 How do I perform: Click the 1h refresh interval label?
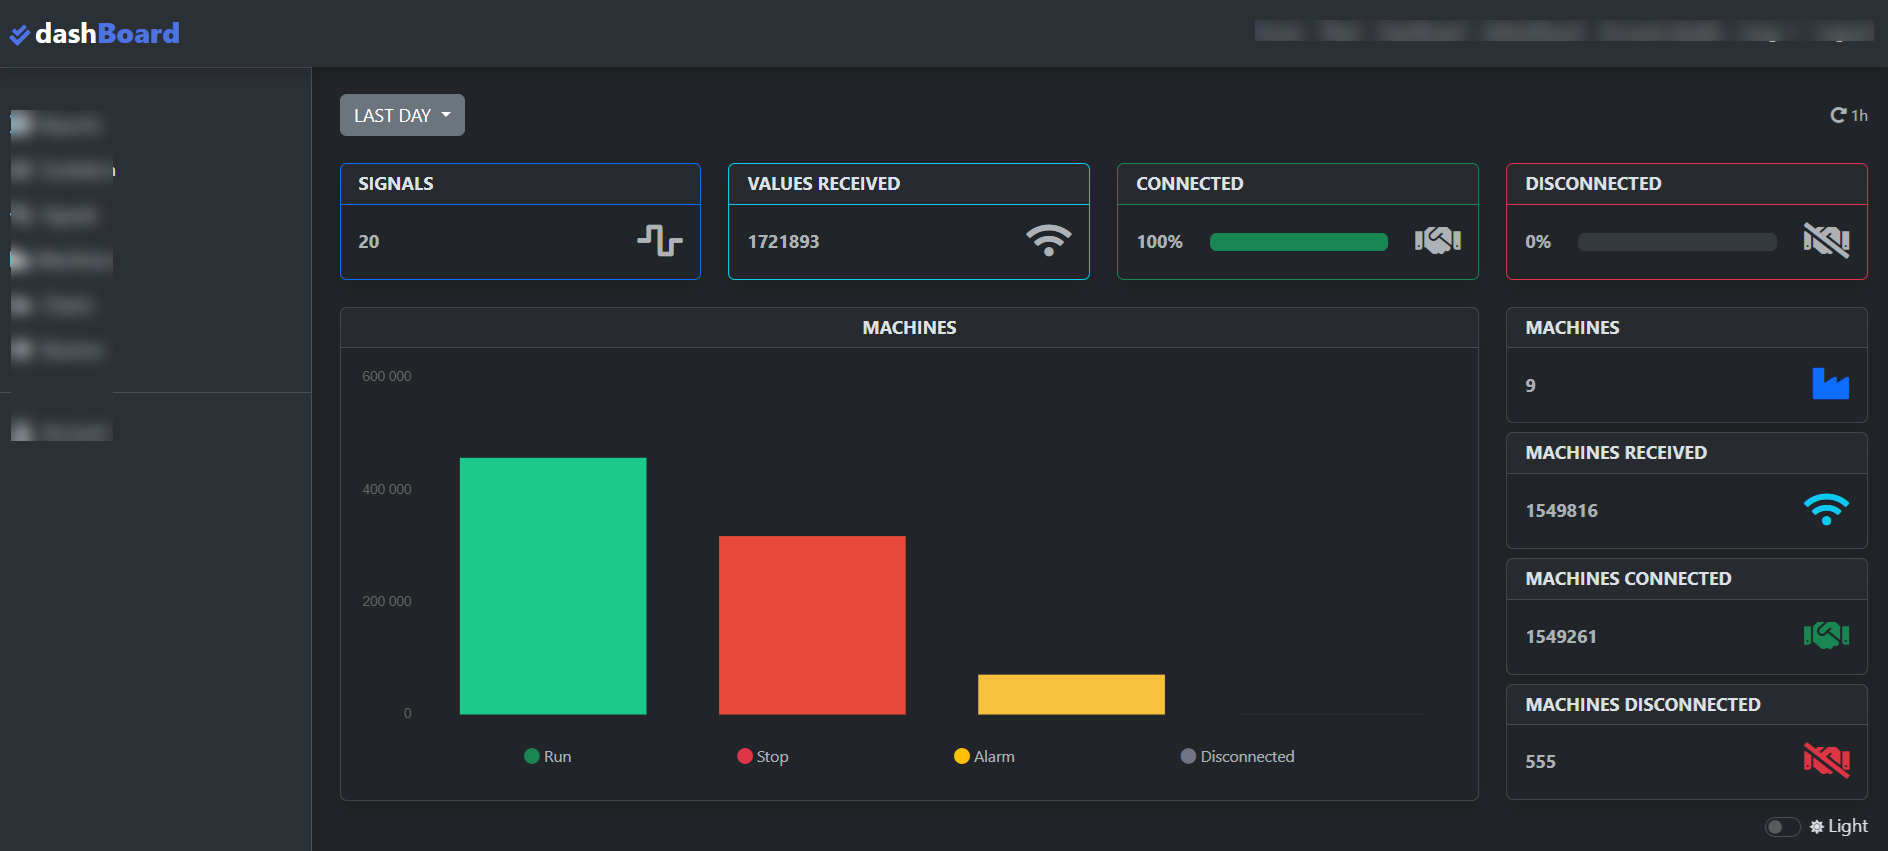[1859, 115]
